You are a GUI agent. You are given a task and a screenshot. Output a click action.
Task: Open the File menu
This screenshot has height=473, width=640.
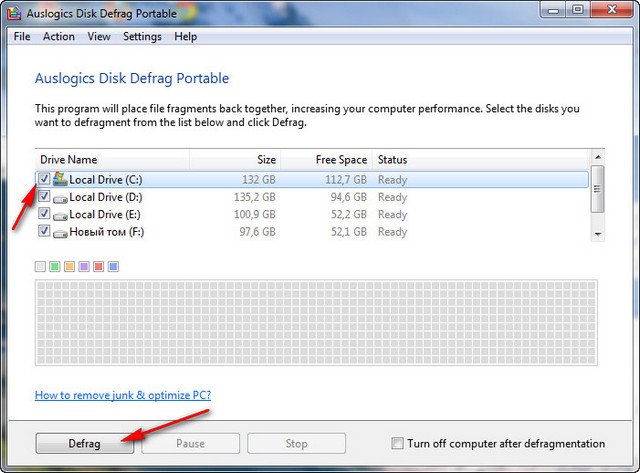(x=22, y=36)
